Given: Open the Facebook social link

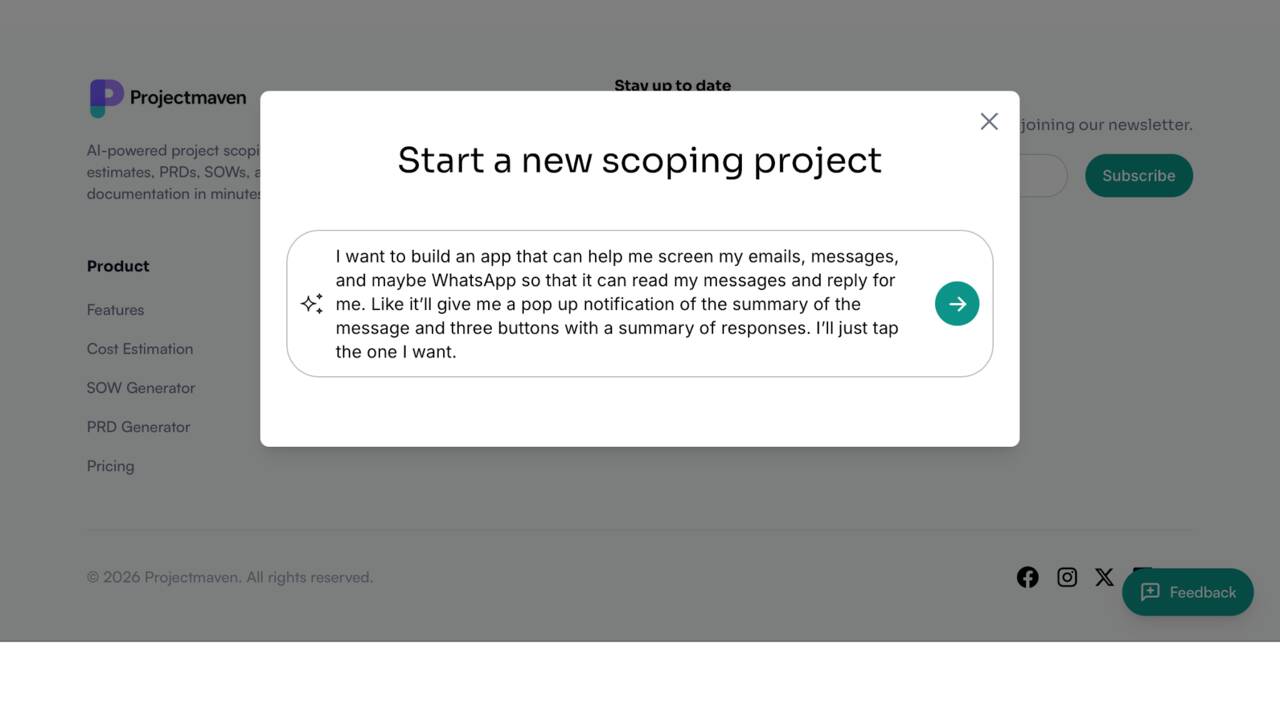Looking at the screenshot, I should (1027, 577).
